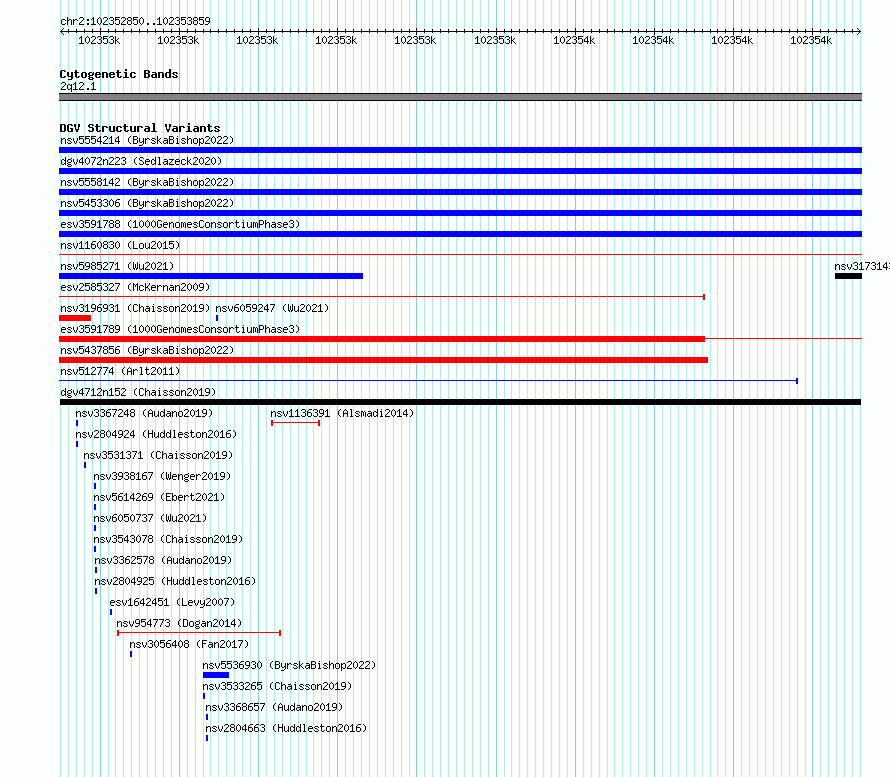Select nsv3362578 (Audano2019) label
The image size is (890, 777).
pyautogui.click(x=163, y=560)
